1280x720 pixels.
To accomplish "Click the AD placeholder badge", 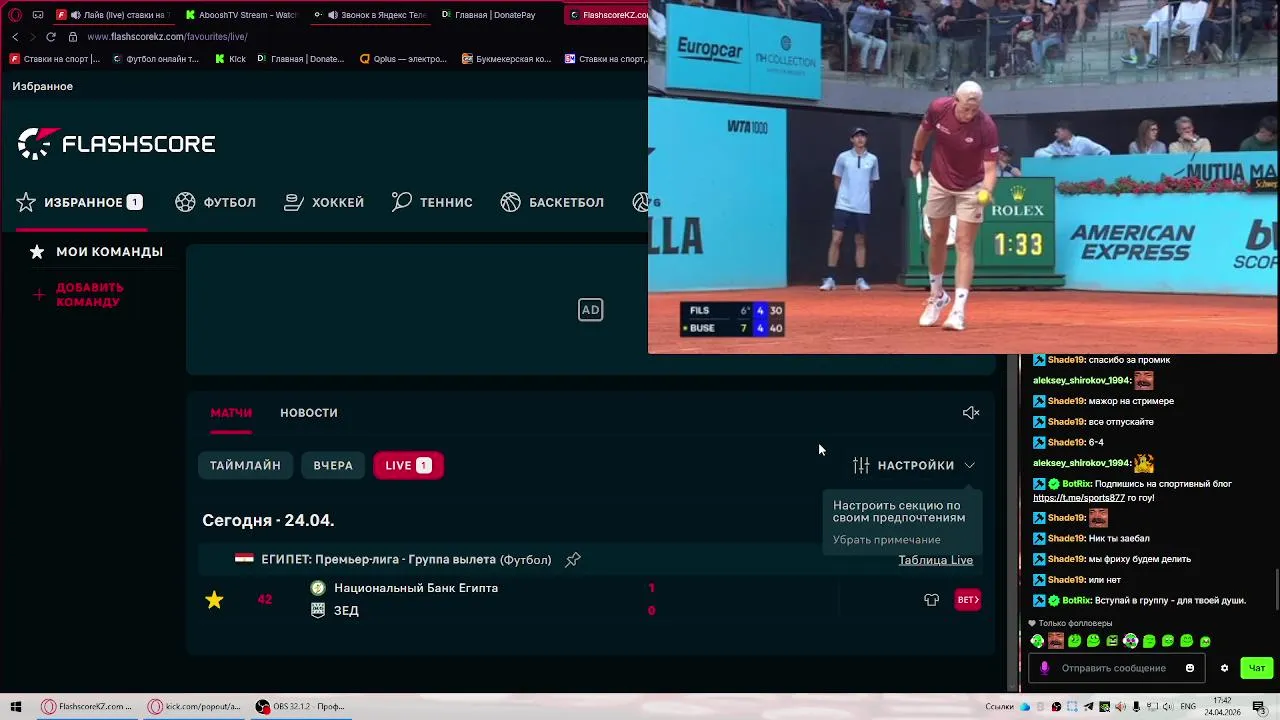I will tap(591, 310).
